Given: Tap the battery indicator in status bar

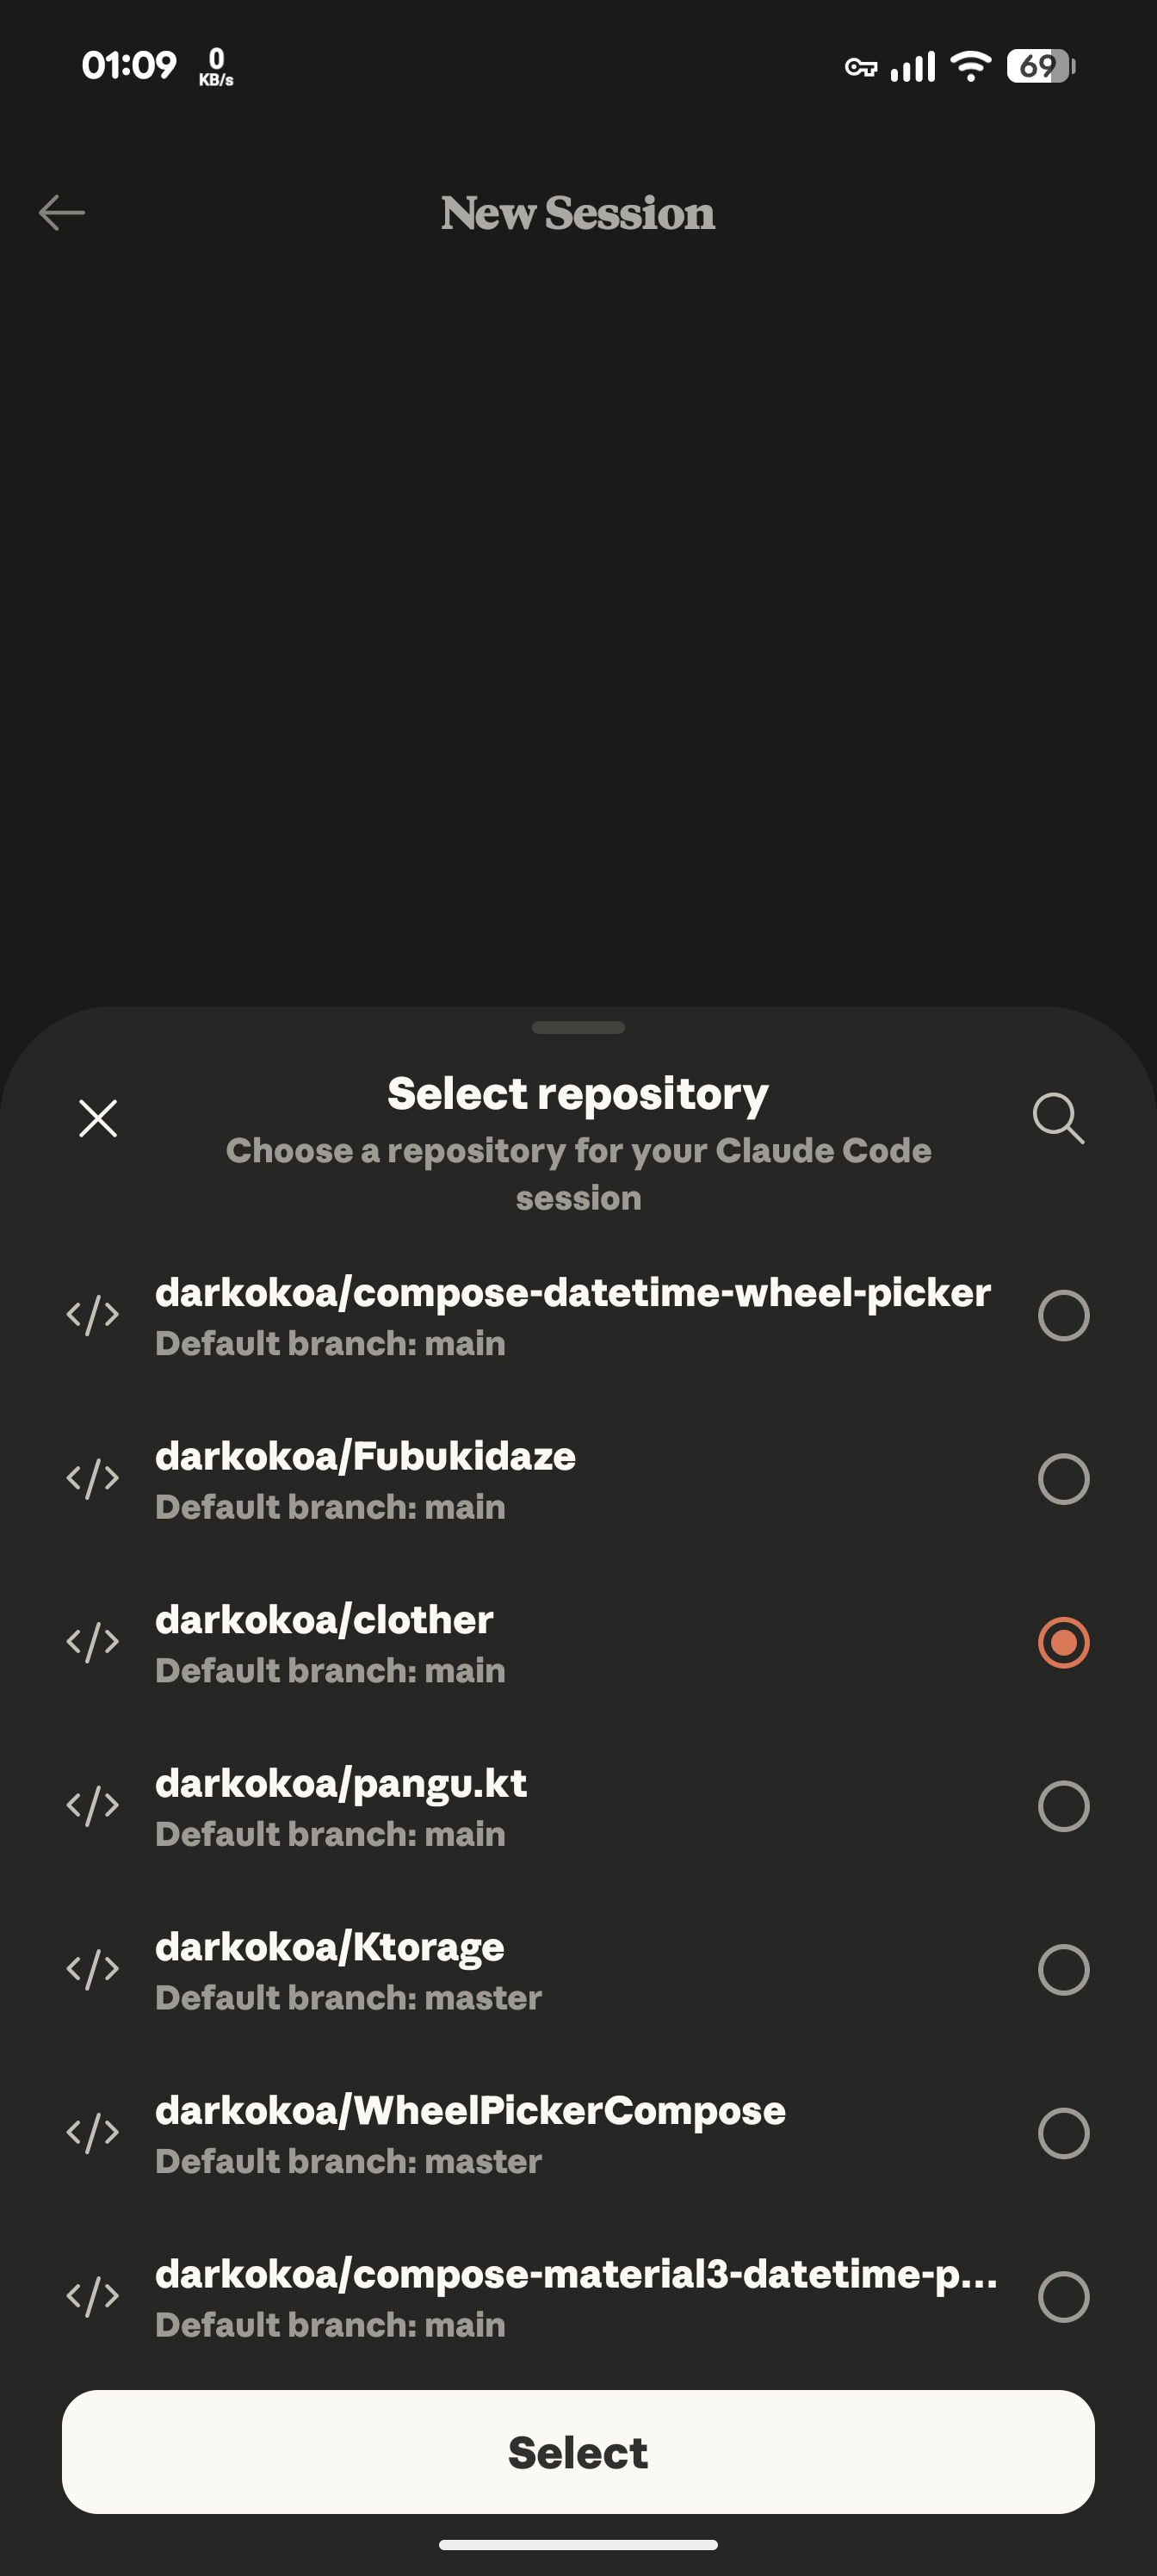Looking at the screenshot, I should 1040,67.
